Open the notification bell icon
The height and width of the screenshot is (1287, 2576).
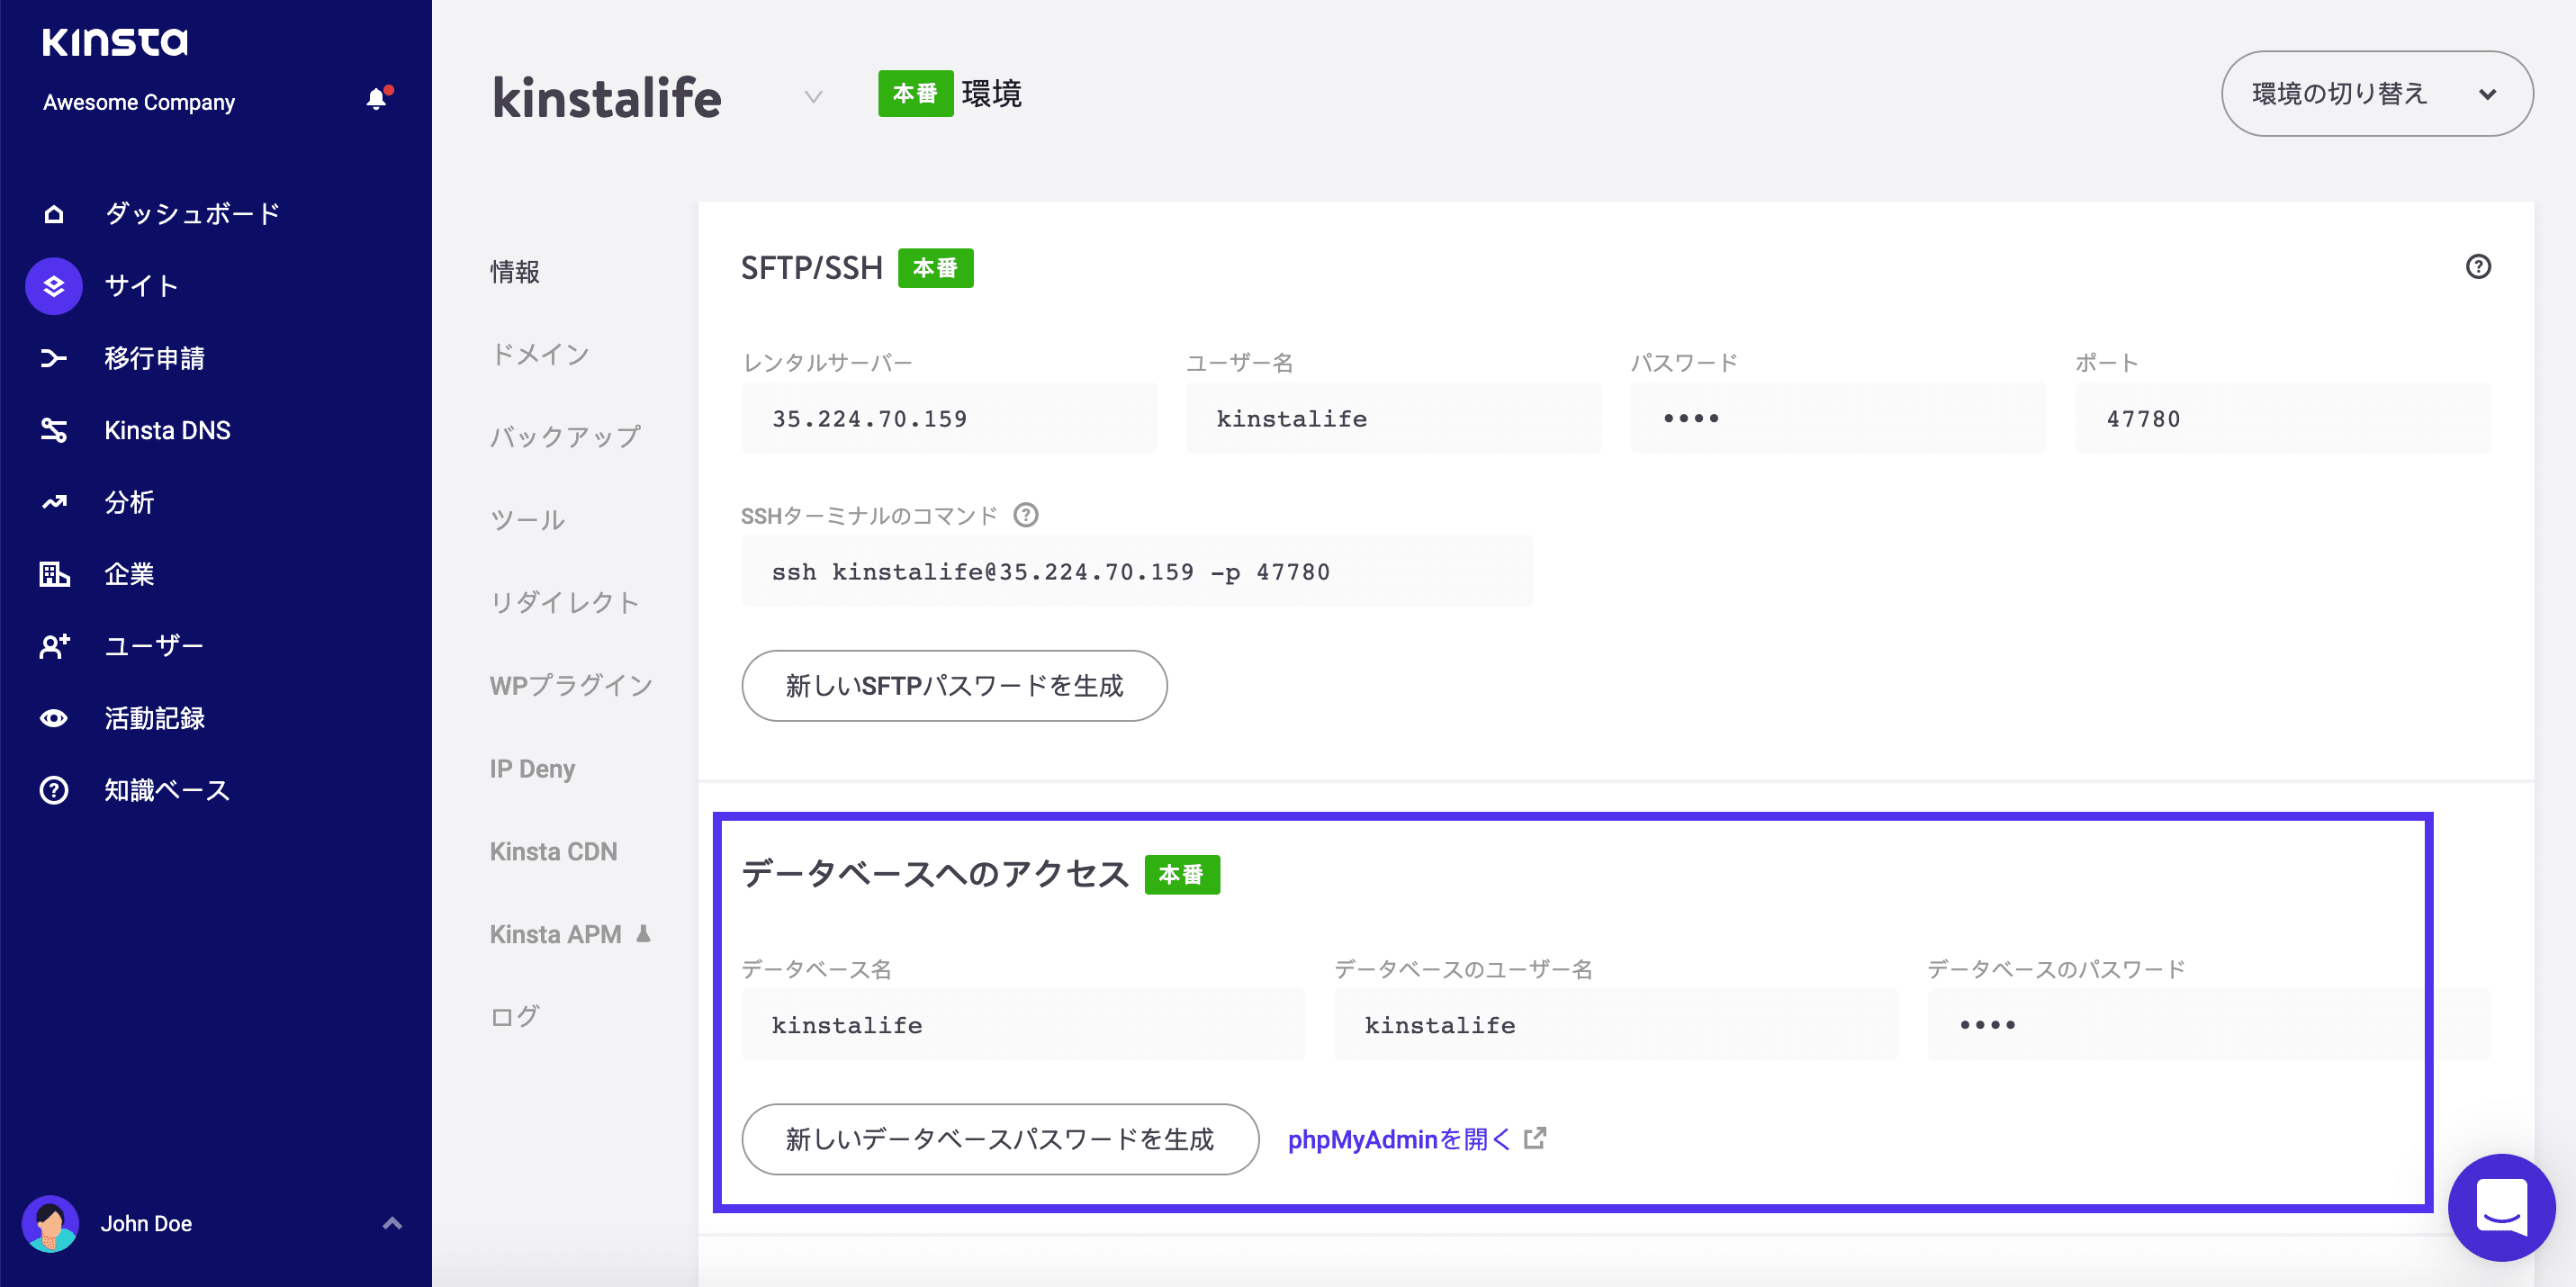tap(378, 99)
